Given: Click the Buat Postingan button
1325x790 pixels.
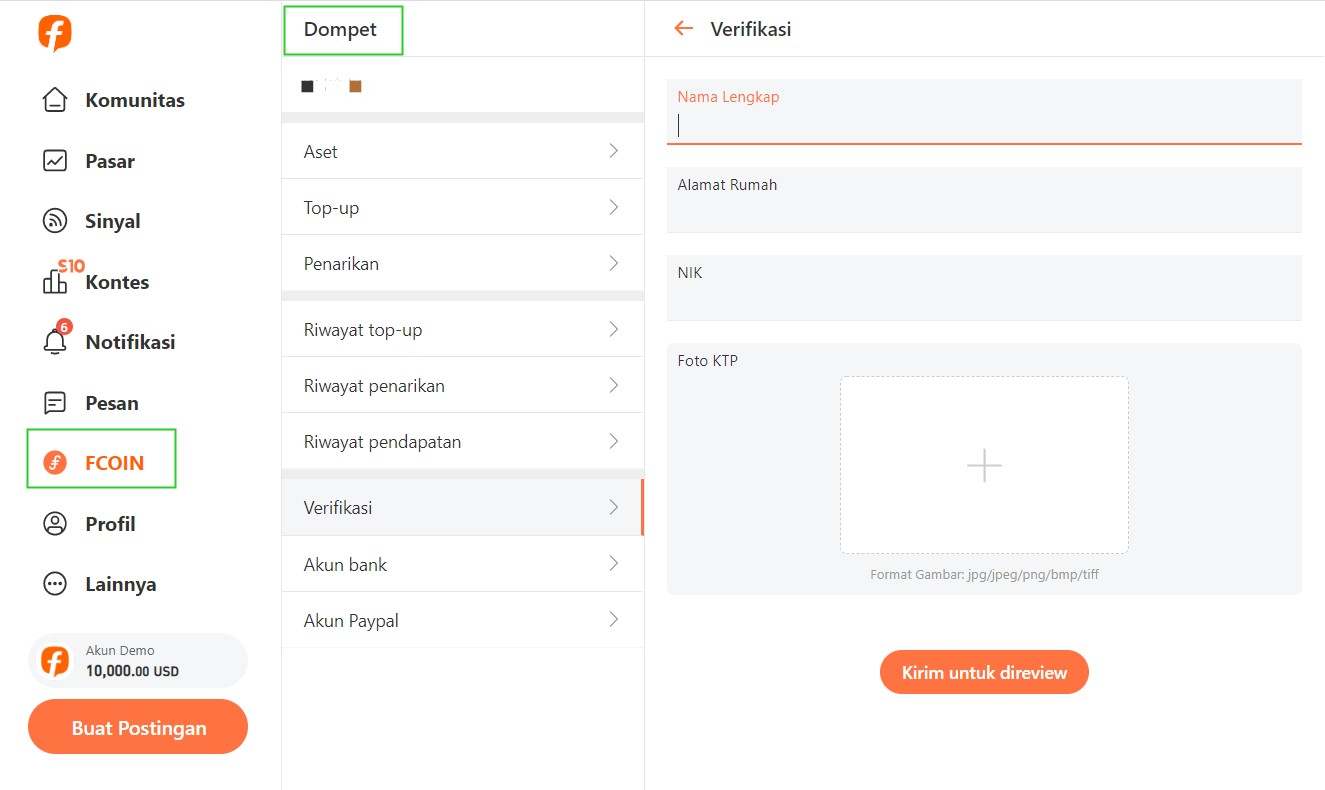Looking at the screenshot, I should (137, 727).
